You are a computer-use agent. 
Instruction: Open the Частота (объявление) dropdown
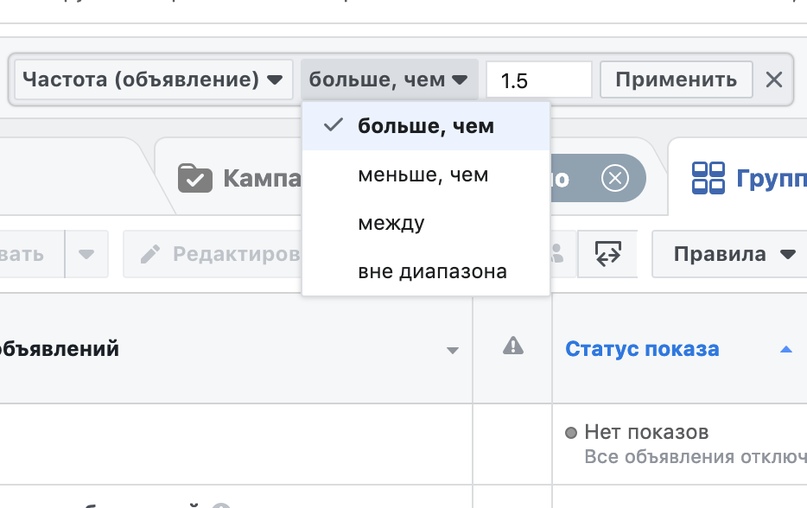tap(153, 80)
